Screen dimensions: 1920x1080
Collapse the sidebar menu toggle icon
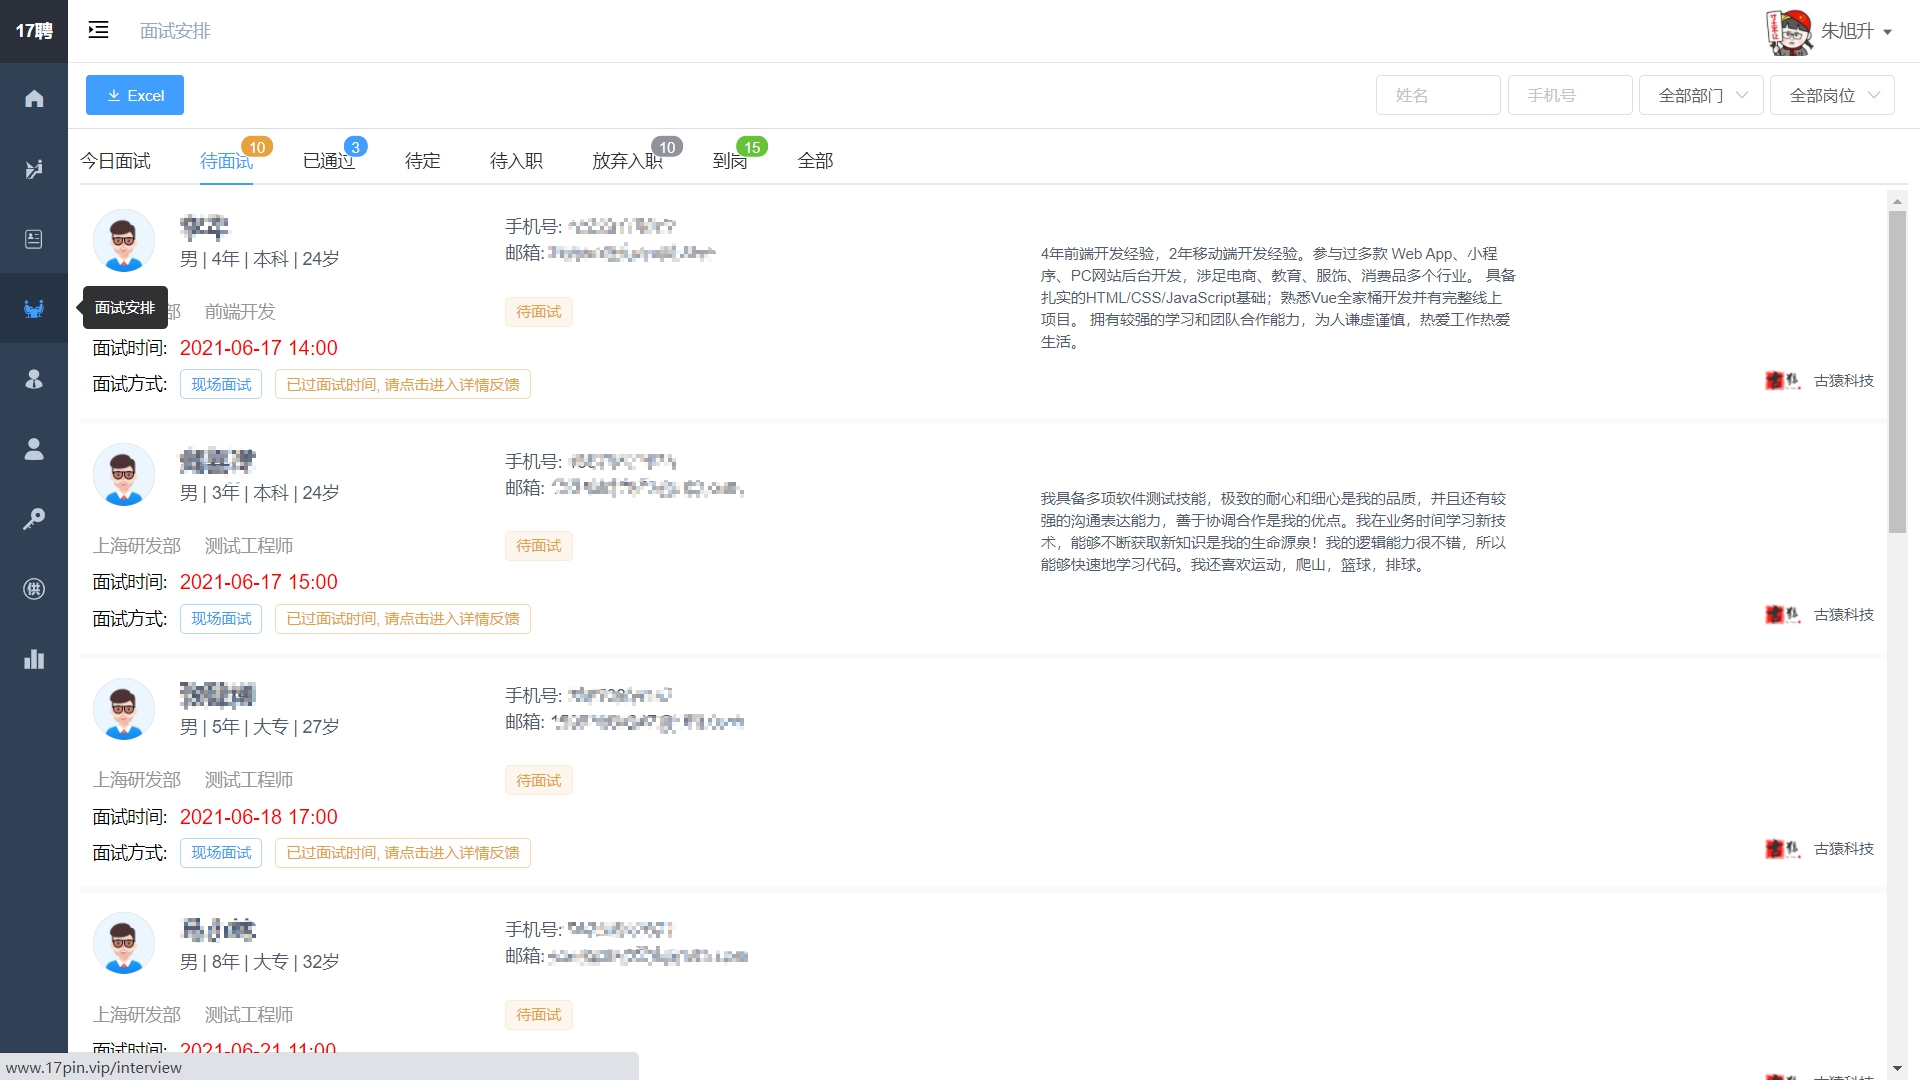click(x=98, y=30)
